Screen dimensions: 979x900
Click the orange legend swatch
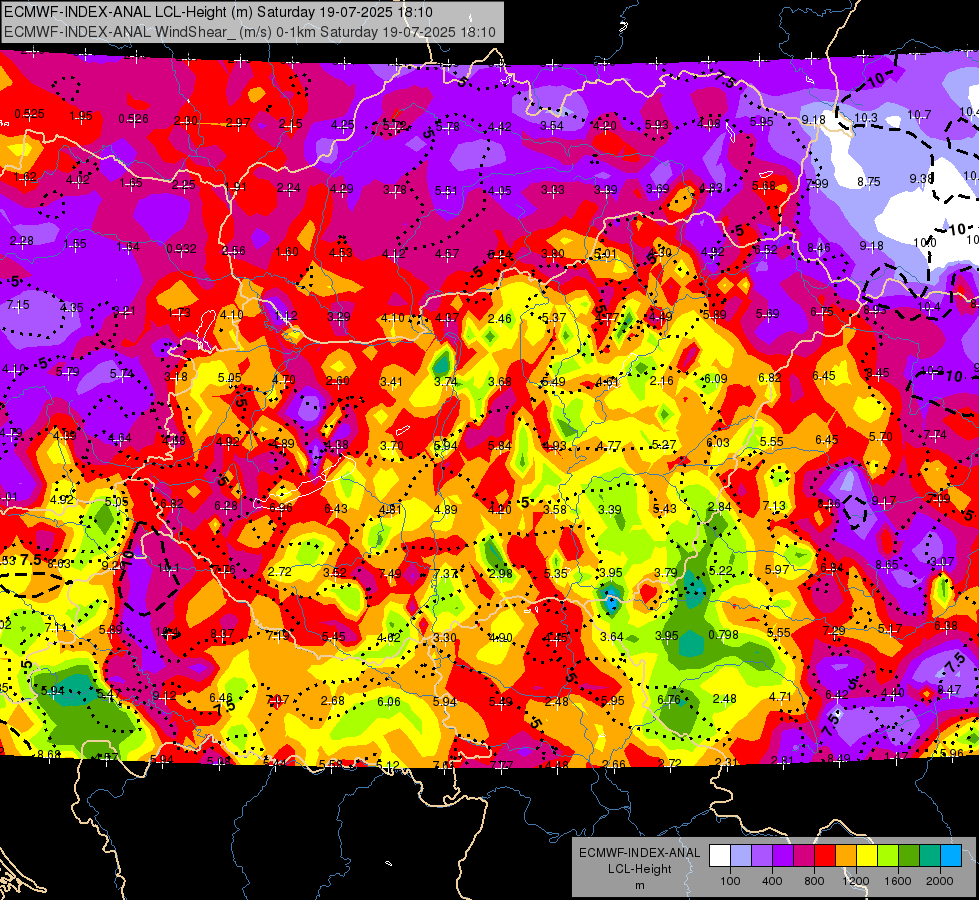[x=846, y=856]
